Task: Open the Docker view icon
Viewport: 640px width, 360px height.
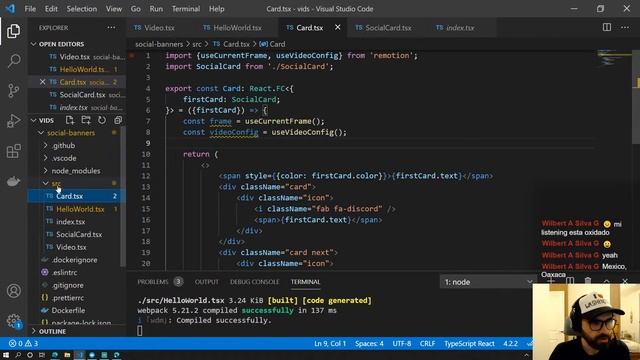Action: pos(13,181)
